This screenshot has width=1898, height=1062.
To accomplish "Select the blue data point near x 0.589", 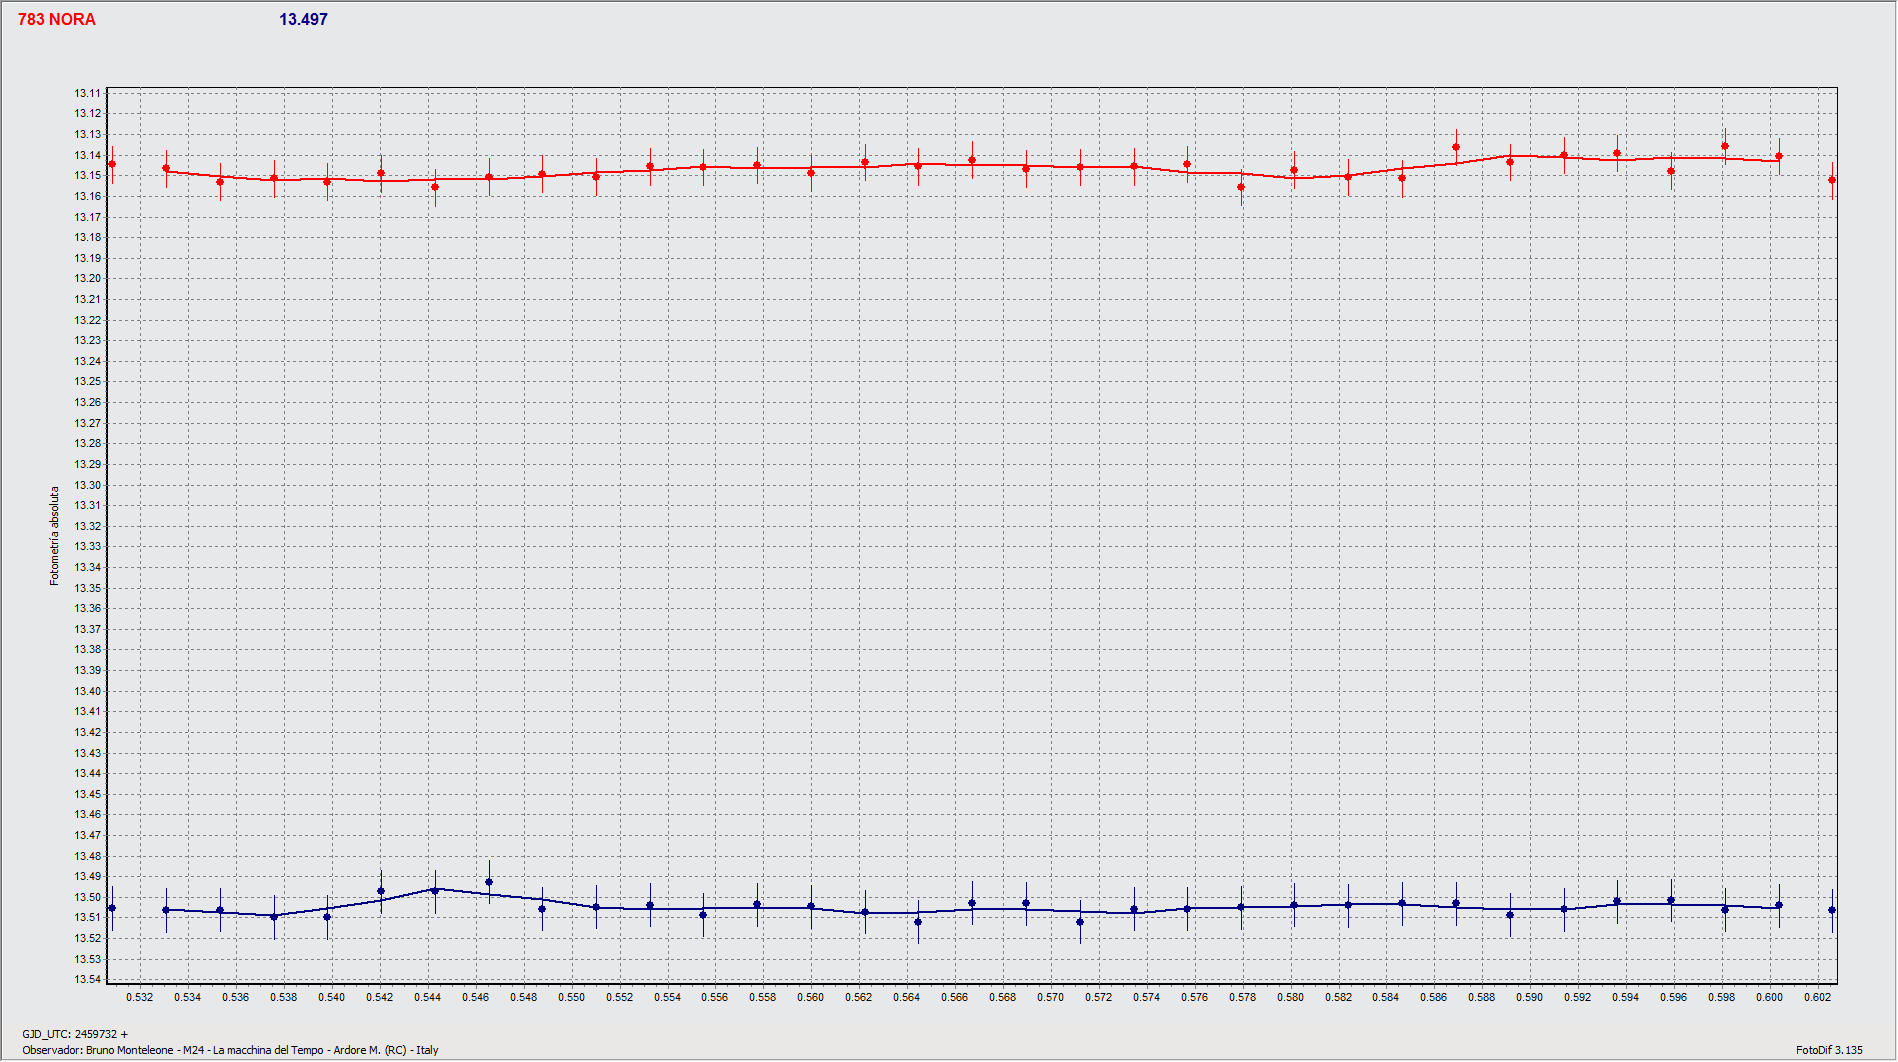I will coord(1510,915).
